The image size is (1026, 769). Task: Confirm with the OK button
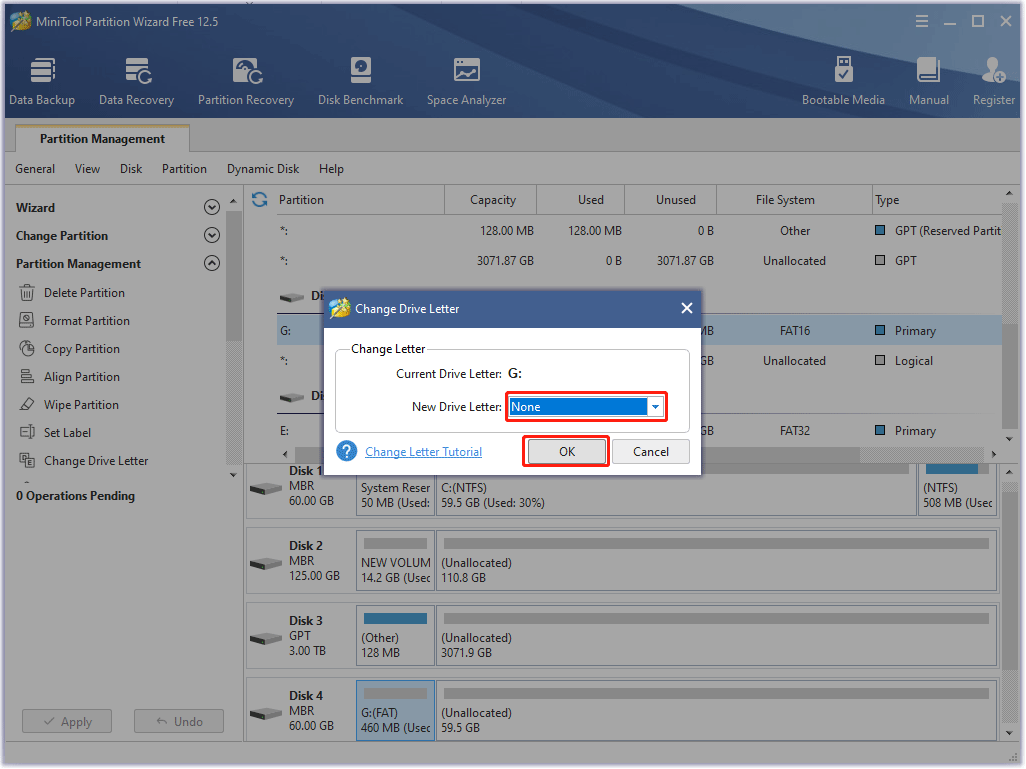[566, 451]
